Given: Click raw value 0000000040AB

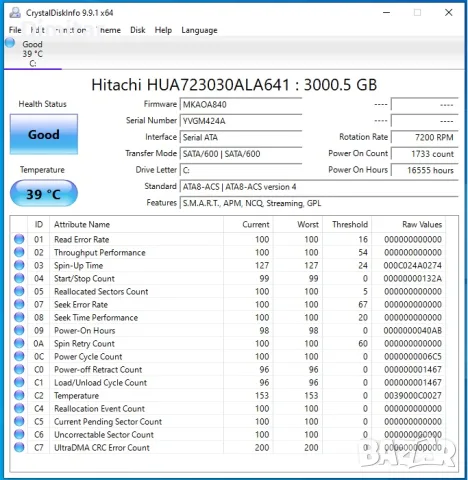Looking at the screenshot, I should (413, 330).
